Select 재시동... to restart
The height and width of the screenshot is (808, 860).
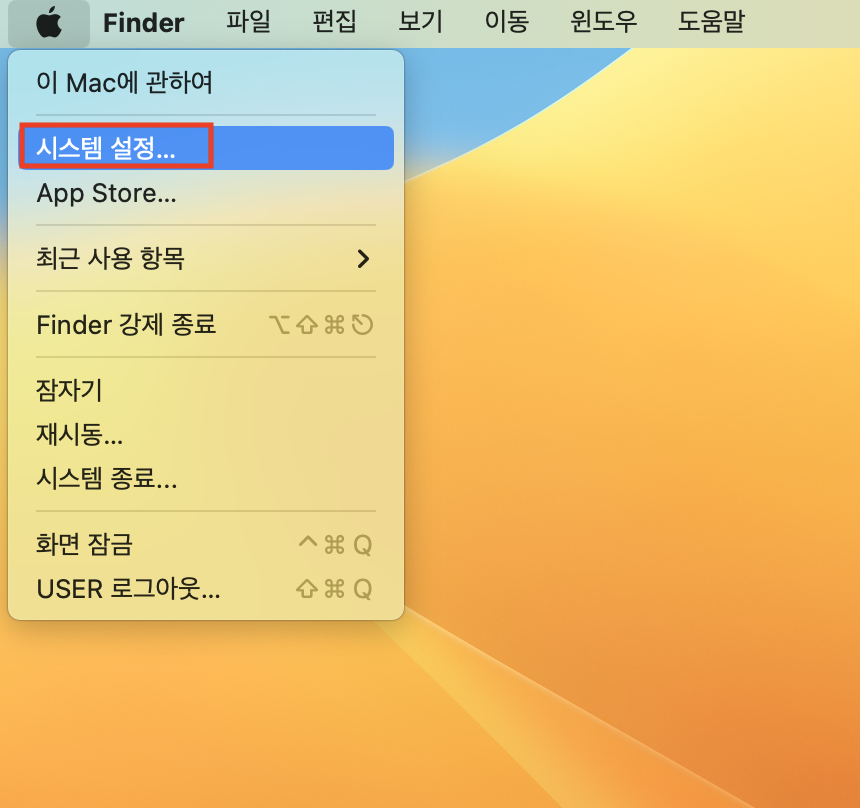coord(206,434)
